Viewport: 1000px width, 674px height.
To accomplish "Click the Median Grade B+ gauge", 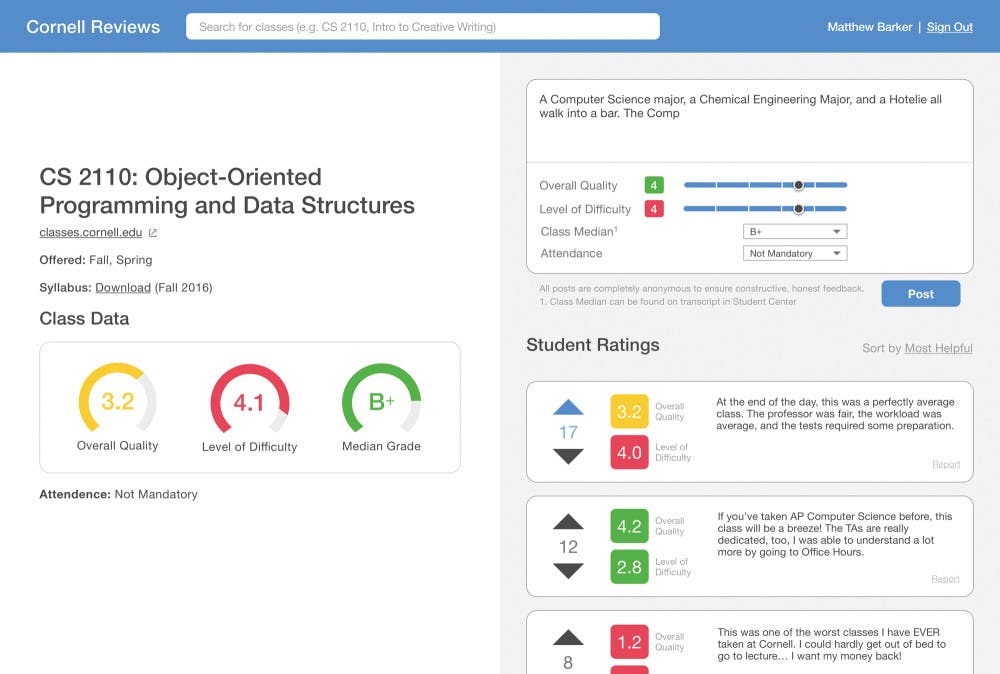I will [x=381, y=401].
